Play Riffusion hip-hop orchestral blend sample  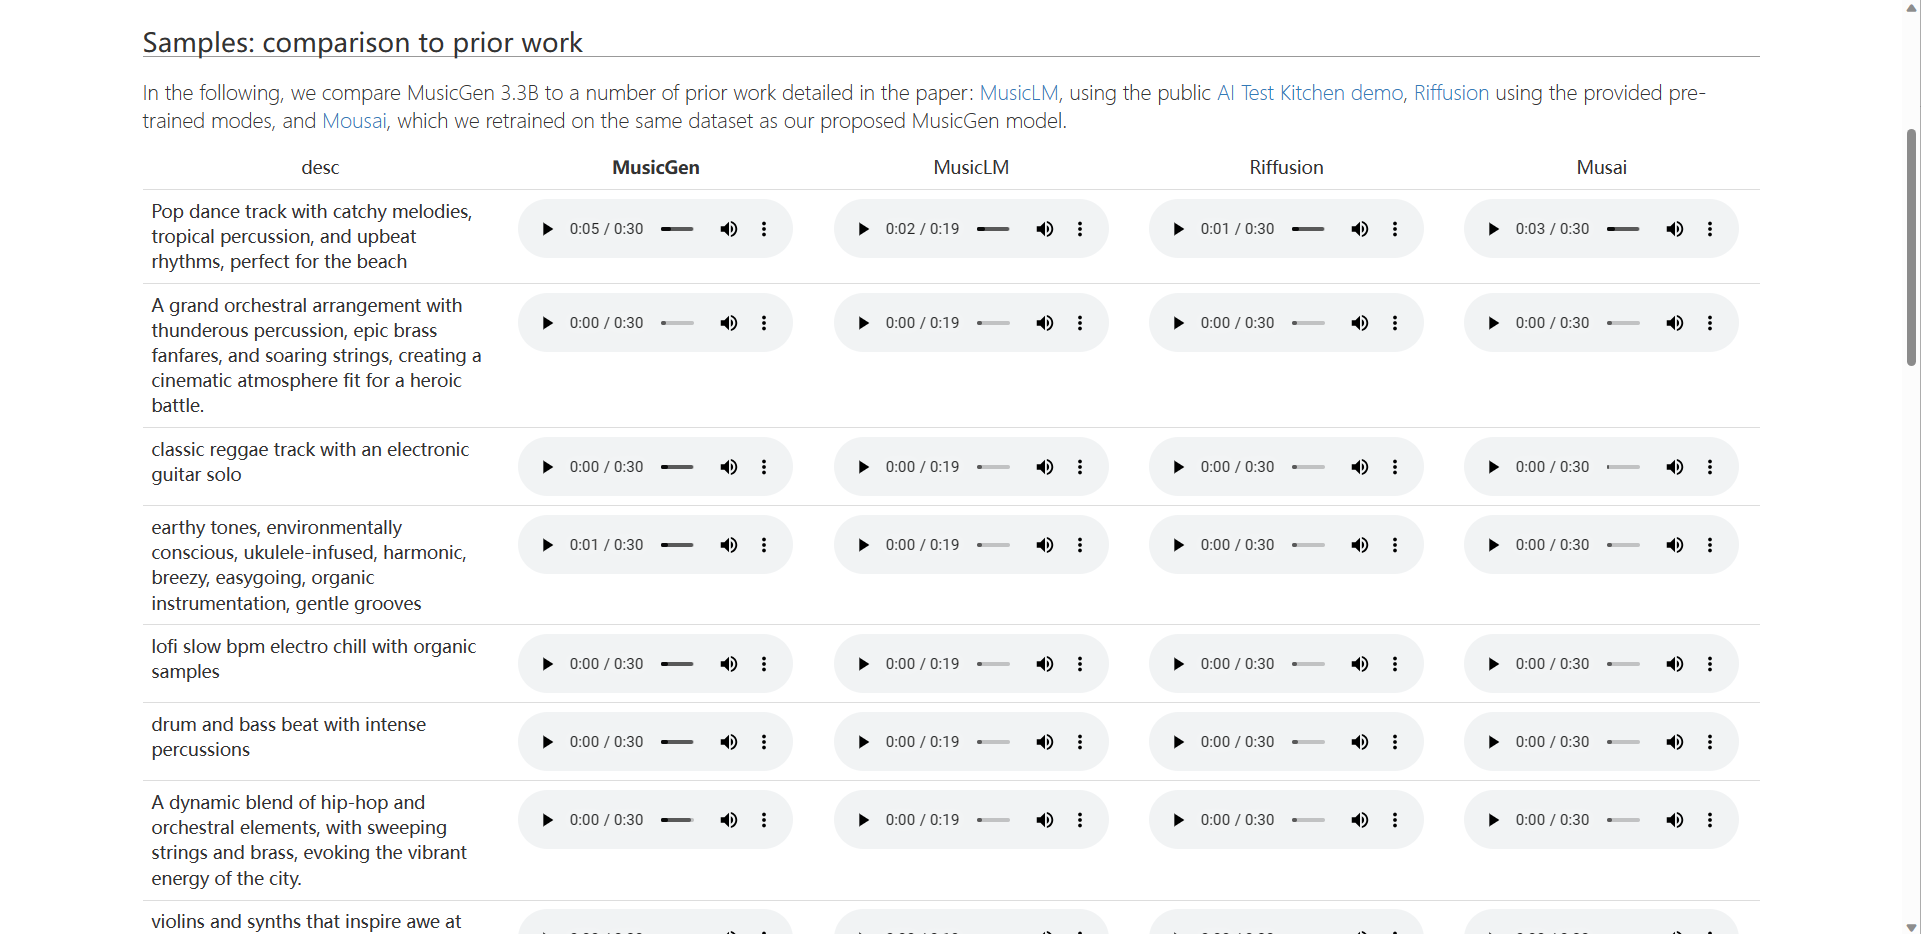(1178, 820)
